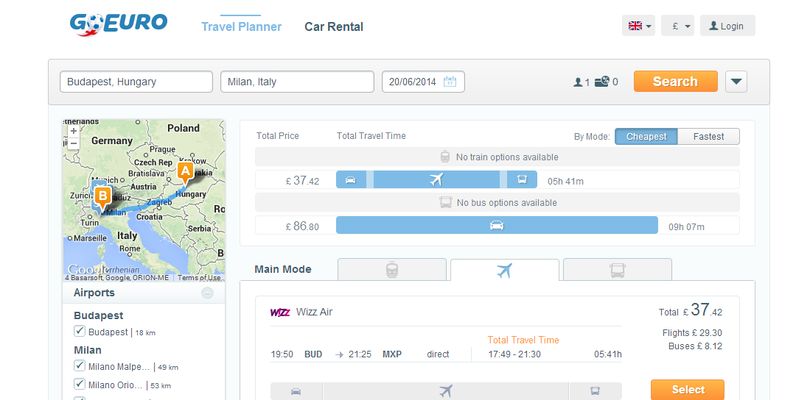Zoom out on the map
Screen dimensions: 810x400
click(x=74, y=143)
